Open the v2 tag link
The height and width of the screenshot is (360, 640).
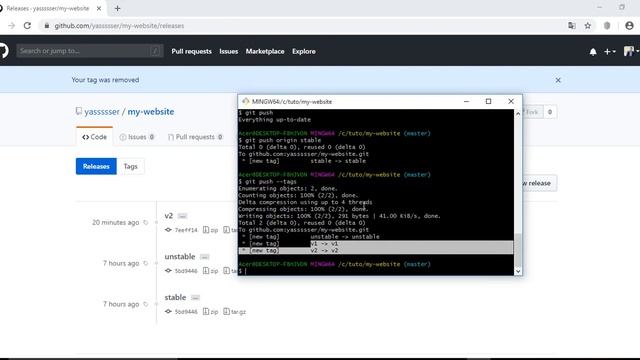tap(169, 216)
